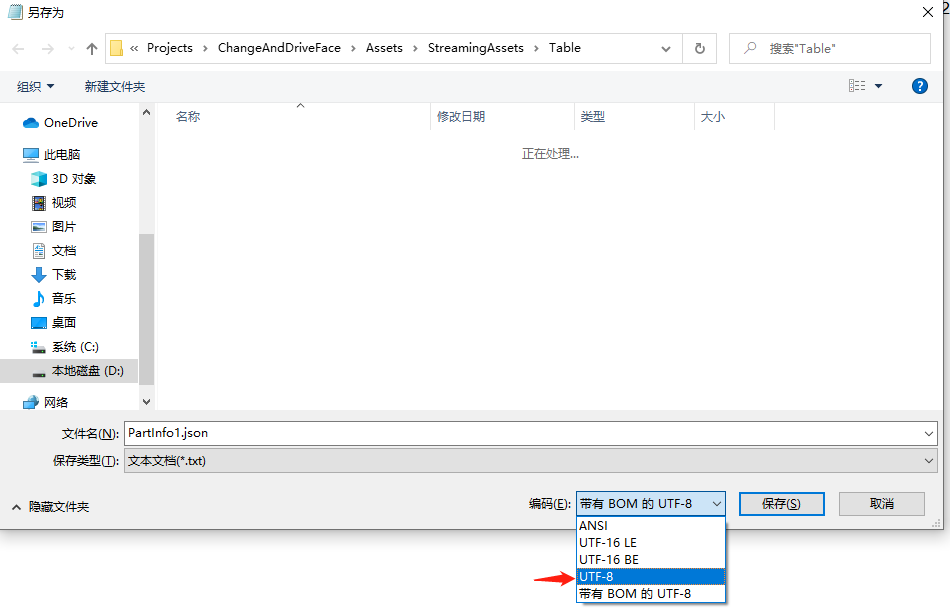The width and height of the screenshot is (950, 610).
Task: Click the 保存 button
Action: click(782, 504)
